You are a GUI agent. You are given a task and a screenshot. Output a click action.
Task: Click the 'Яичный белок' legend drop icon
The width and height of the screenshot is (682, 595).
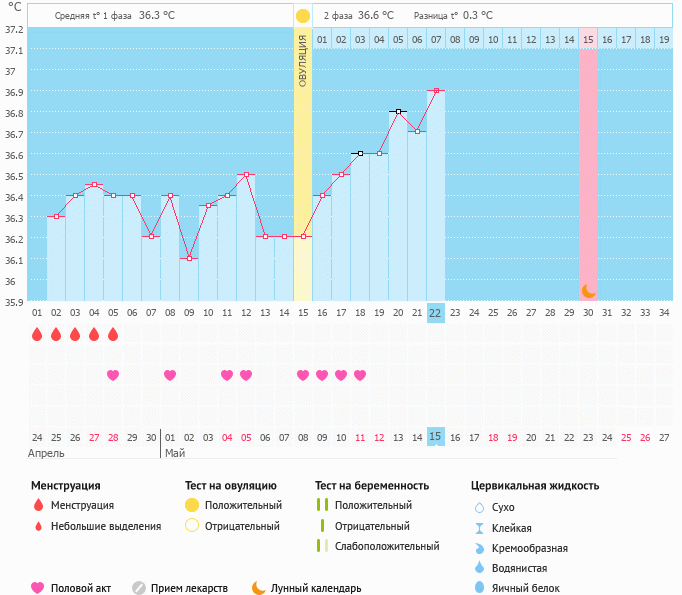(x=480, y=588)
